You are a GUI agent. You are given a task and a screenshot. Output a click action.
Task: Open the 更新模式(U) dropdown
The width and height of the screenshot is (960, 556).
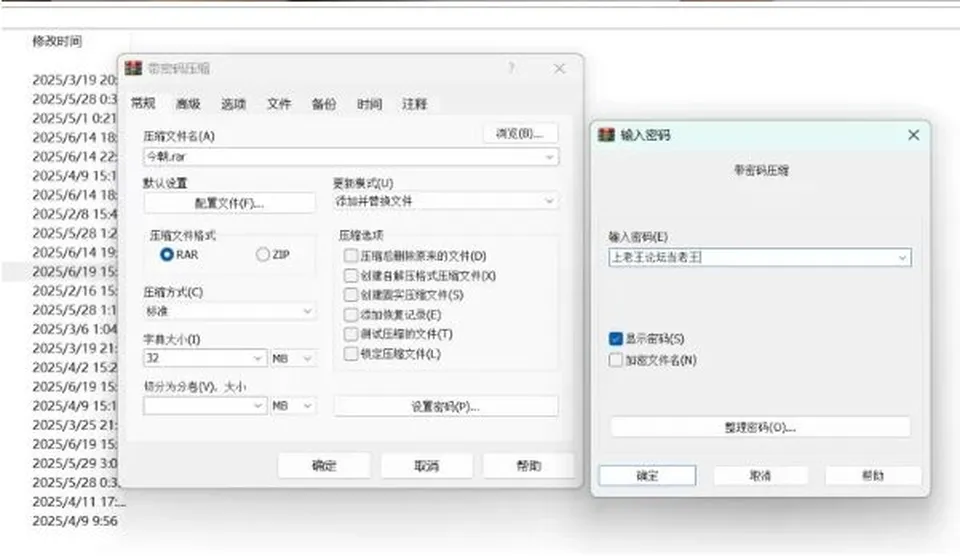(x=446, y=201)
